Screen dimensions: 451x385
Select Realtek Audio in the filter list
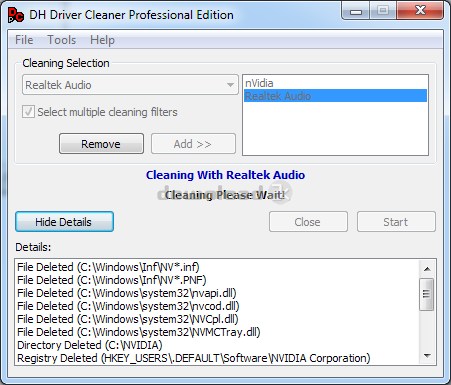(335, 96)
